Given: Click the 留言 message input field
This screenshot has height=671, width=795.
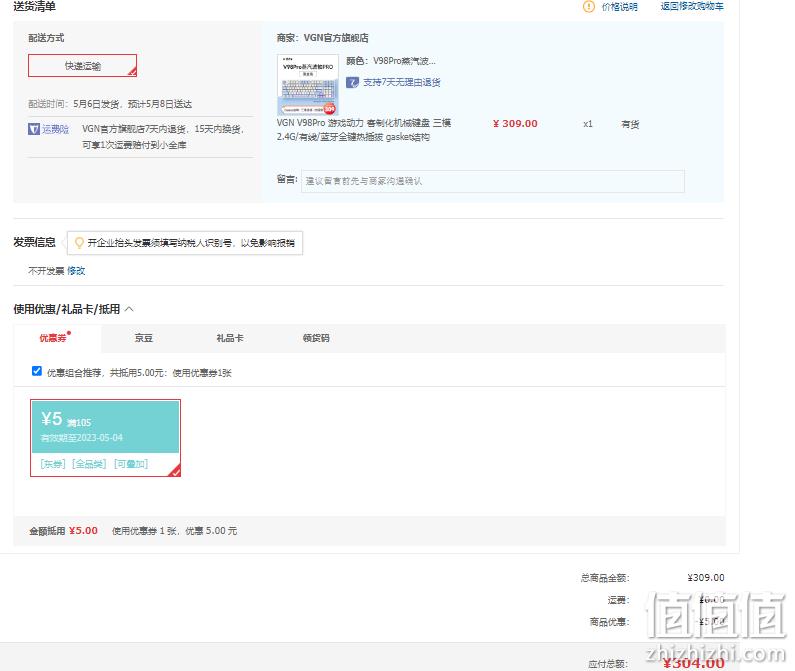Looking at the screenshot, I should [492, 181].
